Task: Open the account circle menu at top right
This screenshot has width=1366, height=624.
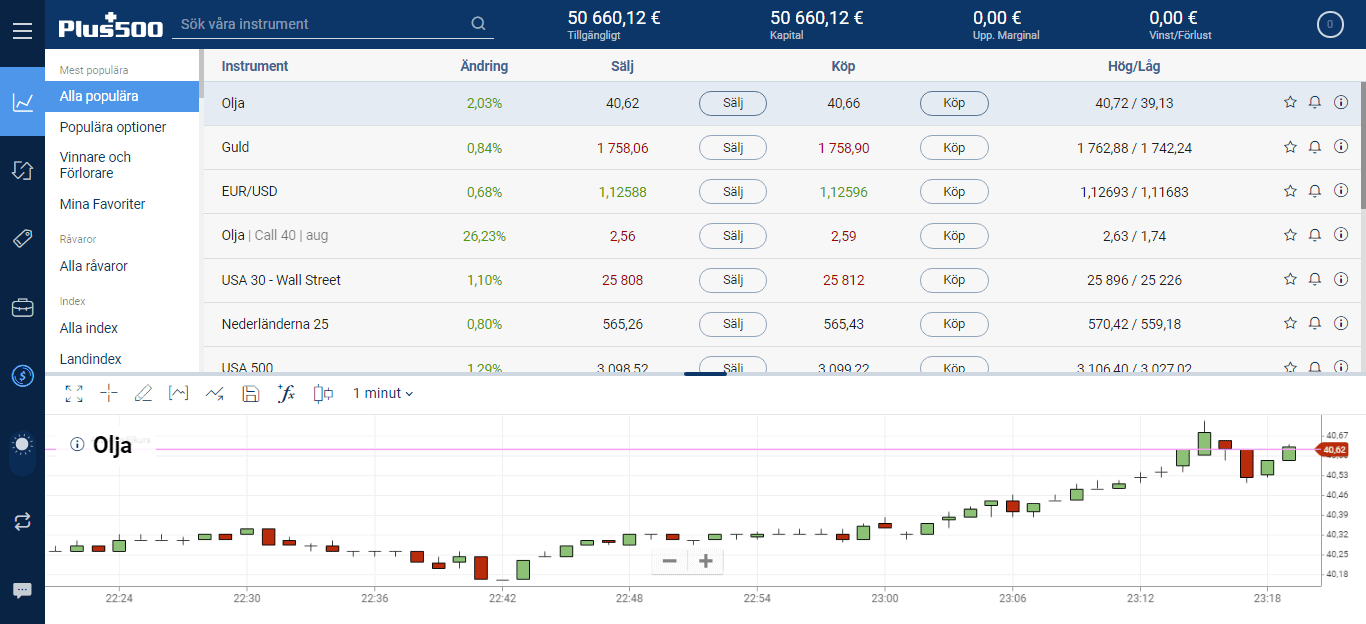Action: 1330,25
